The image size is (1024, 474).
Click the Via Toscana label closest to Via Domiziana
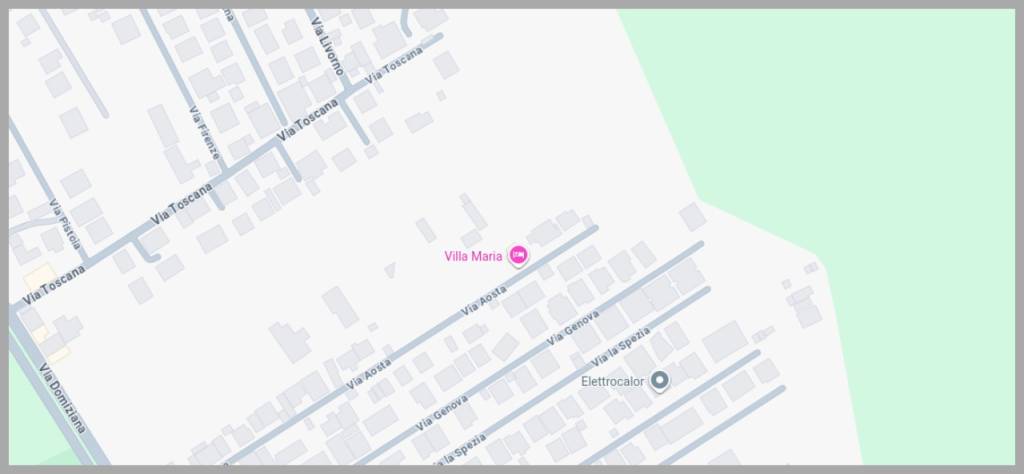pyautogui.click(x=54, y=285)
